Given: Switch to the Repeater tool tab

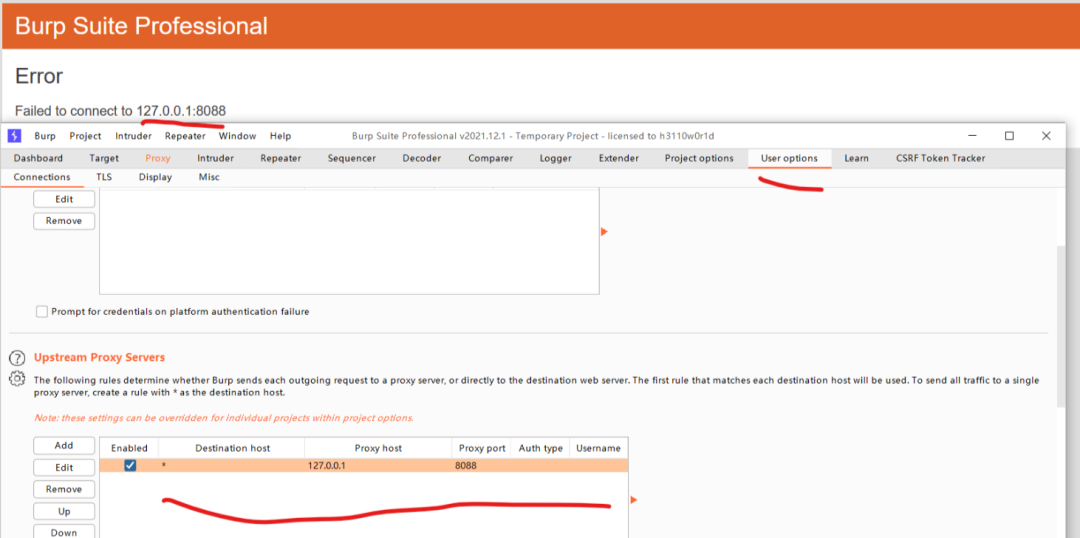Looking at the screenshot, I should click(x=280, y=158).
